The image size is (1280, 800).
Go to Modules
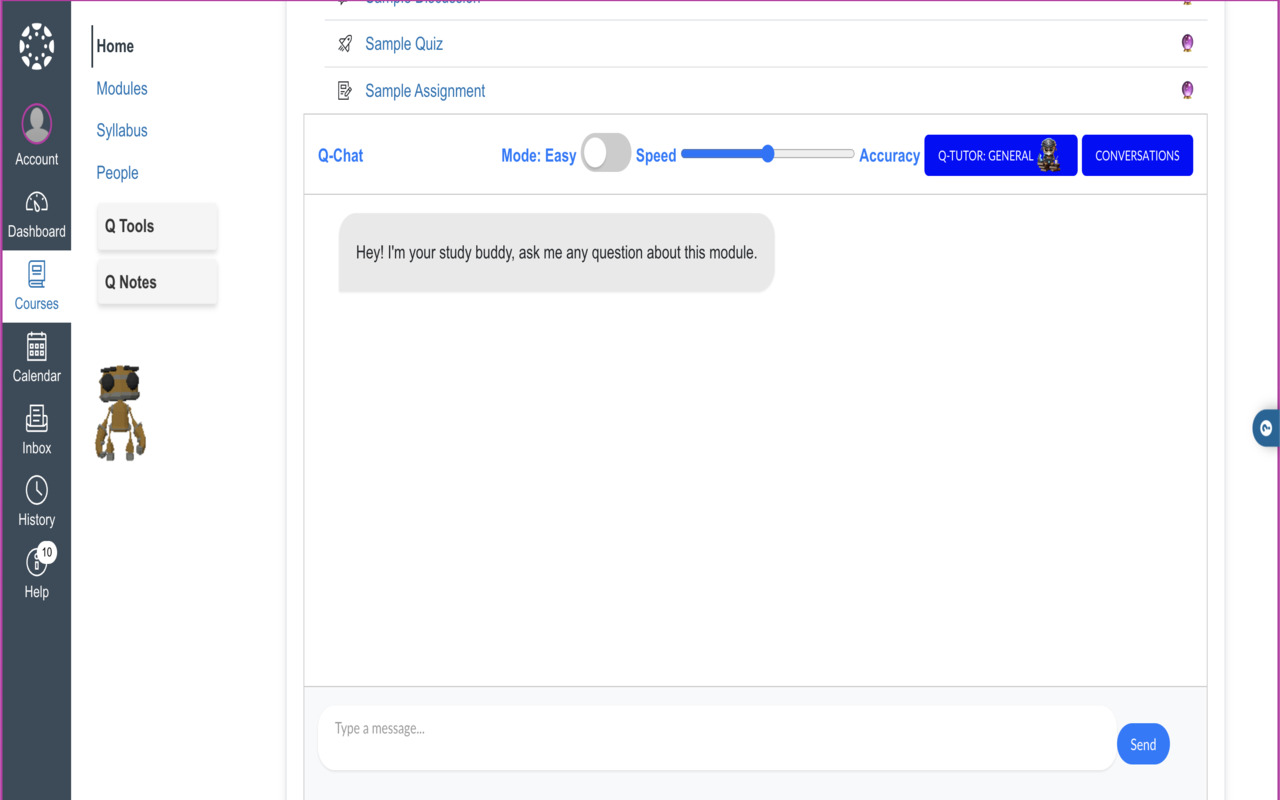(122, 89)
